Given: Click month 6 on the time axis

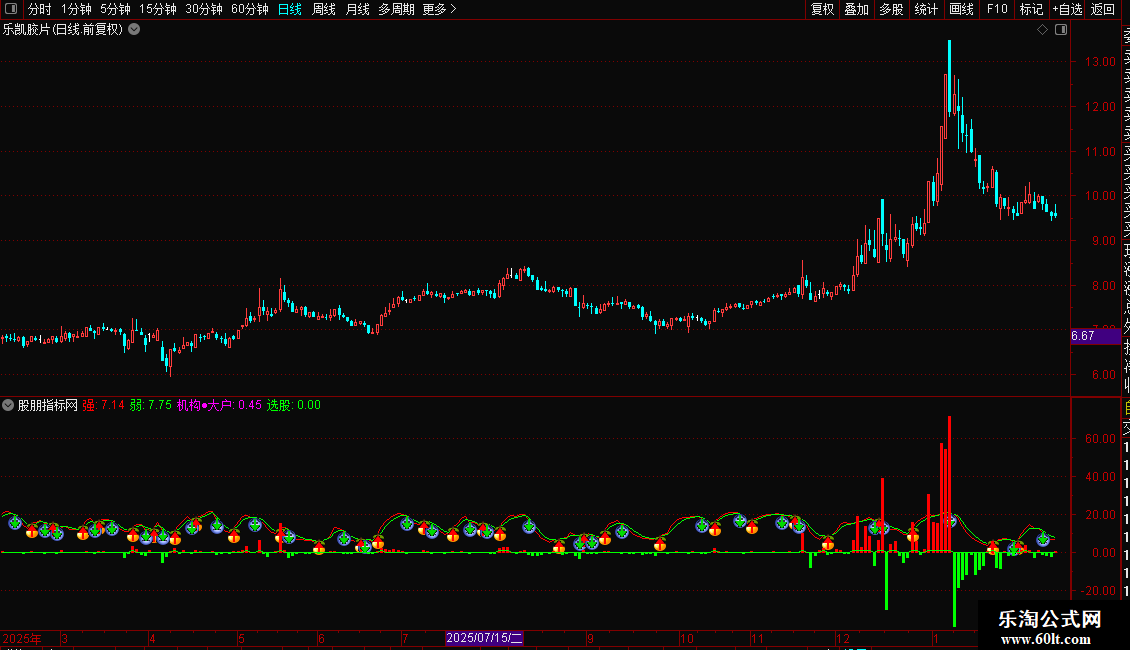Looking at the screenshot, I should tap(321, 638).
